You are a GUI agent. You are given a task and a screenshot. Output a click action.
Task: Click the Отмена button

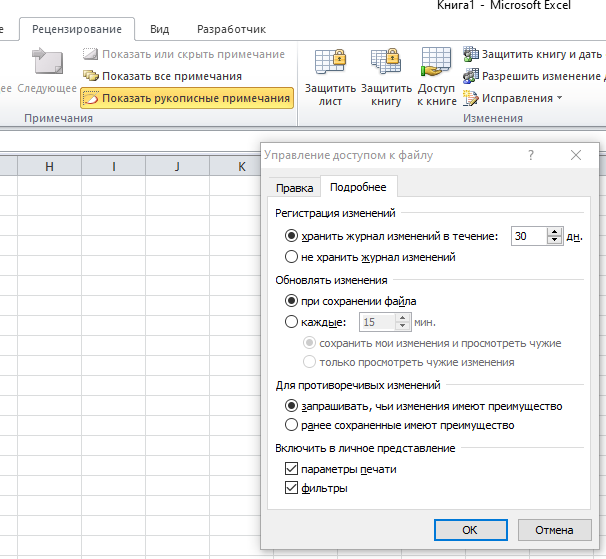554,529
